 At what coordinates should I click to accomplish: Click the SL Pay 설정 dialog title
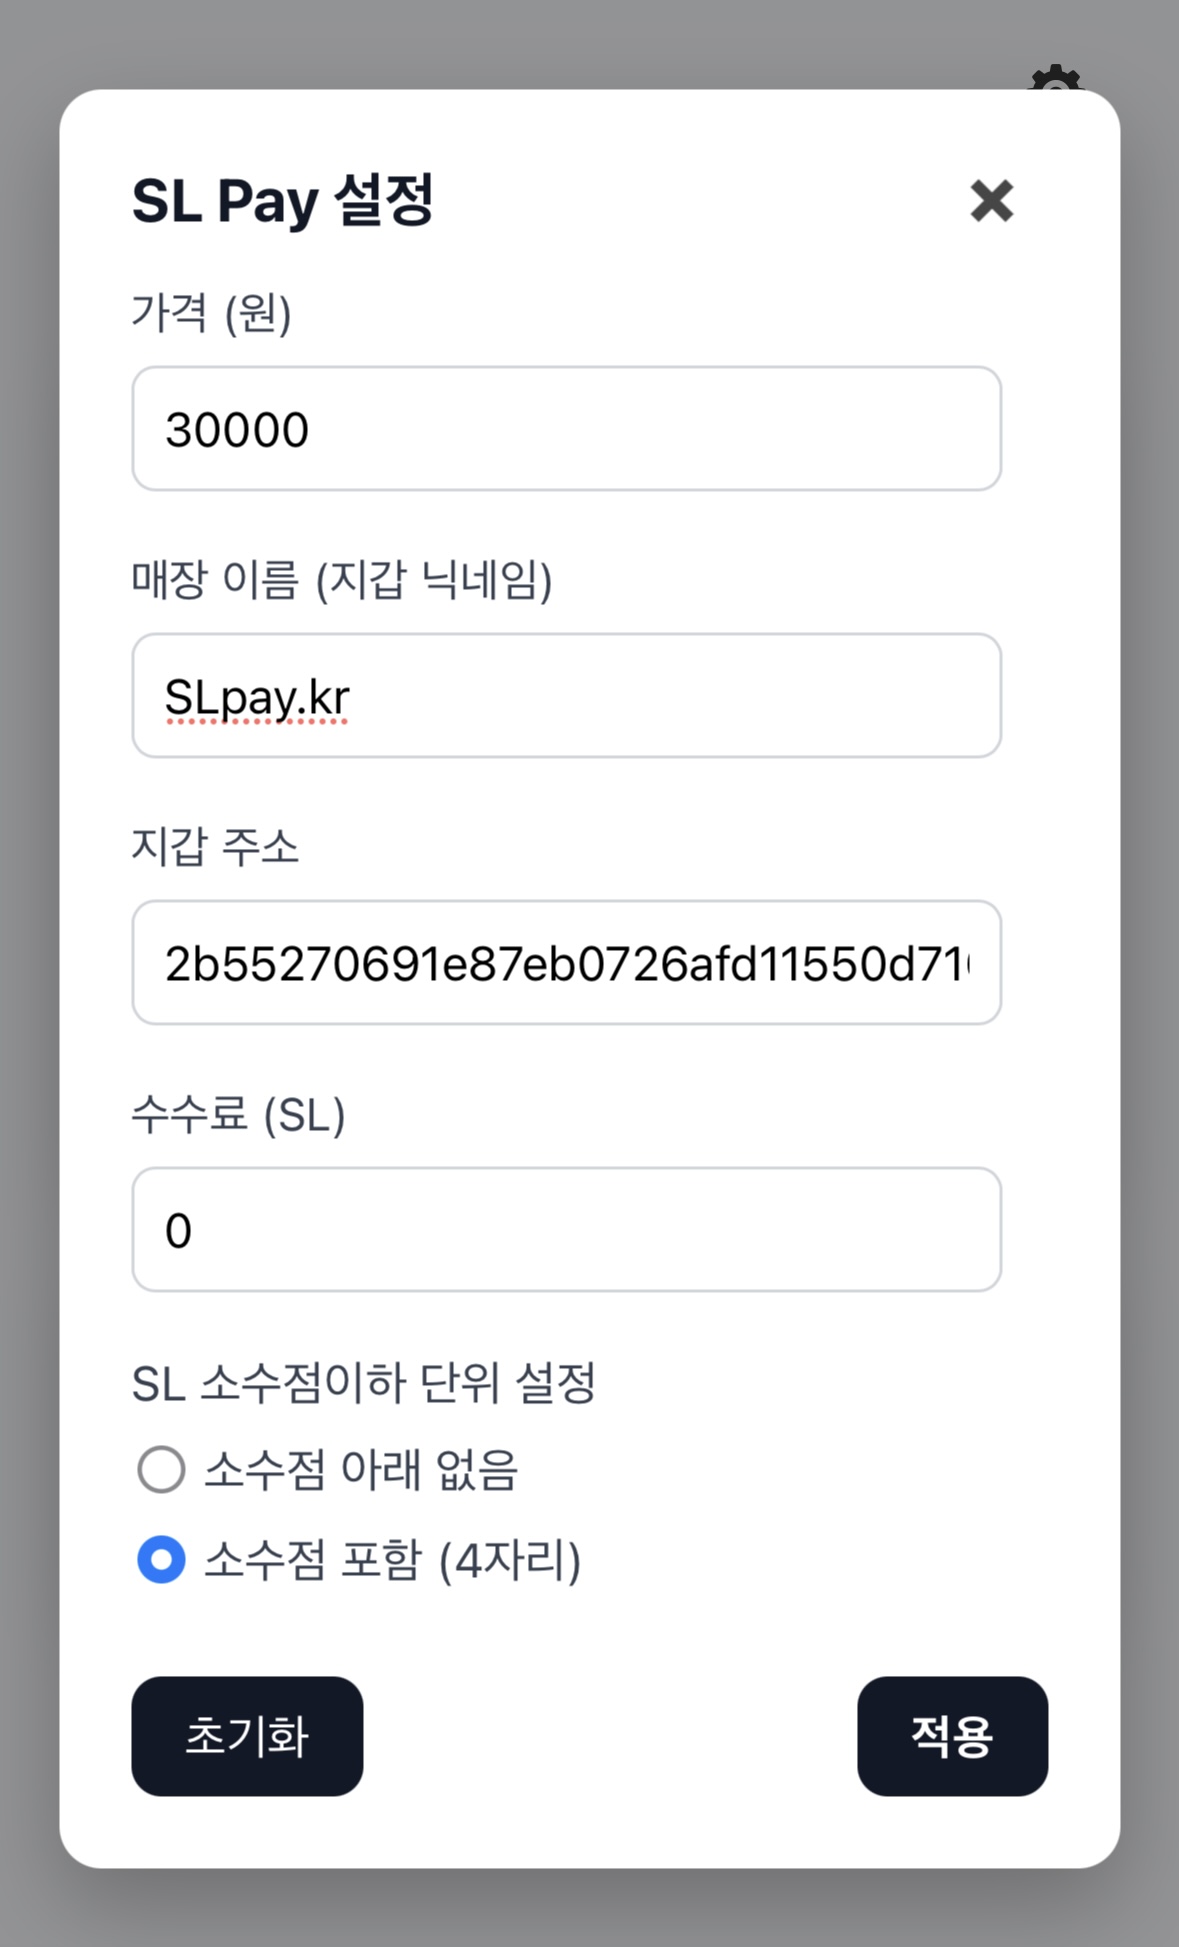coord(283,201)
